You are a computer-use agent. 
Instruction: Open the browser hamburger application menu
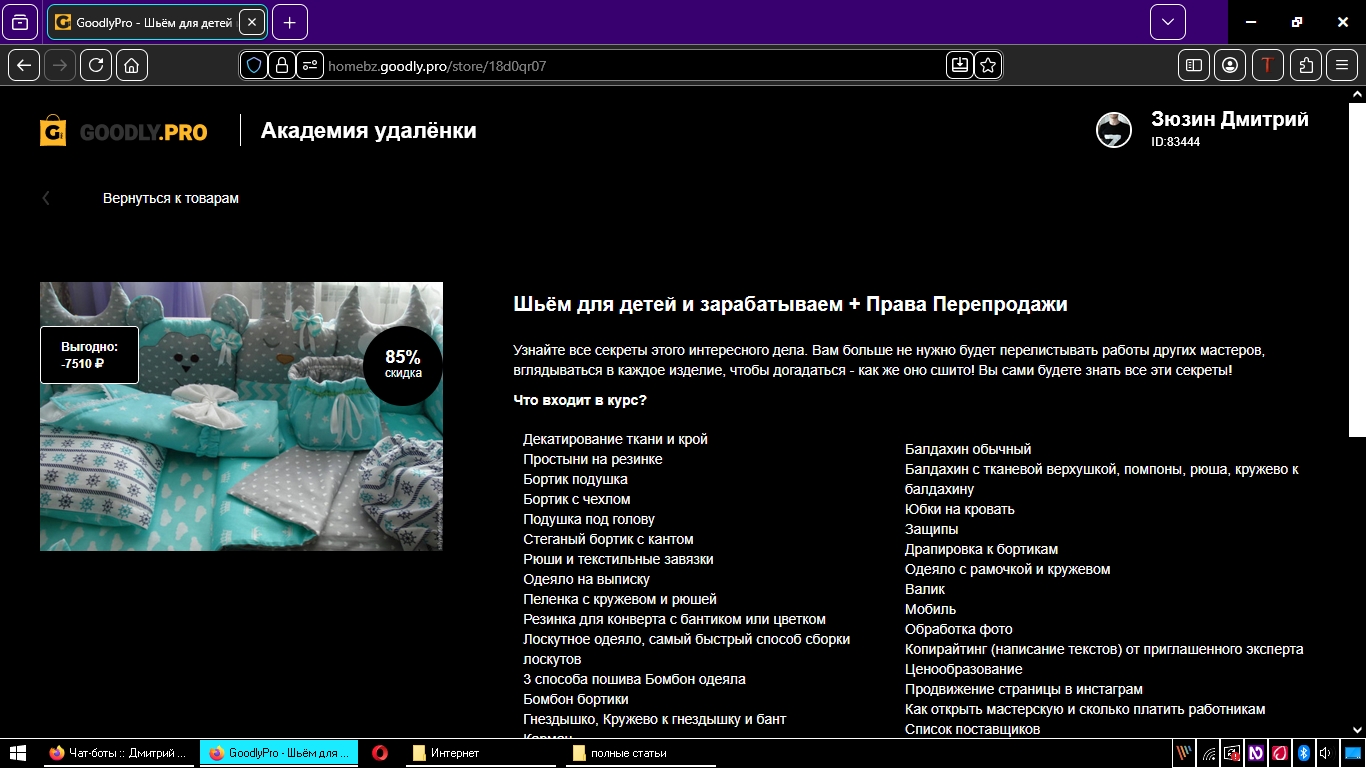pyautogui.click(x=1342, y=65)
